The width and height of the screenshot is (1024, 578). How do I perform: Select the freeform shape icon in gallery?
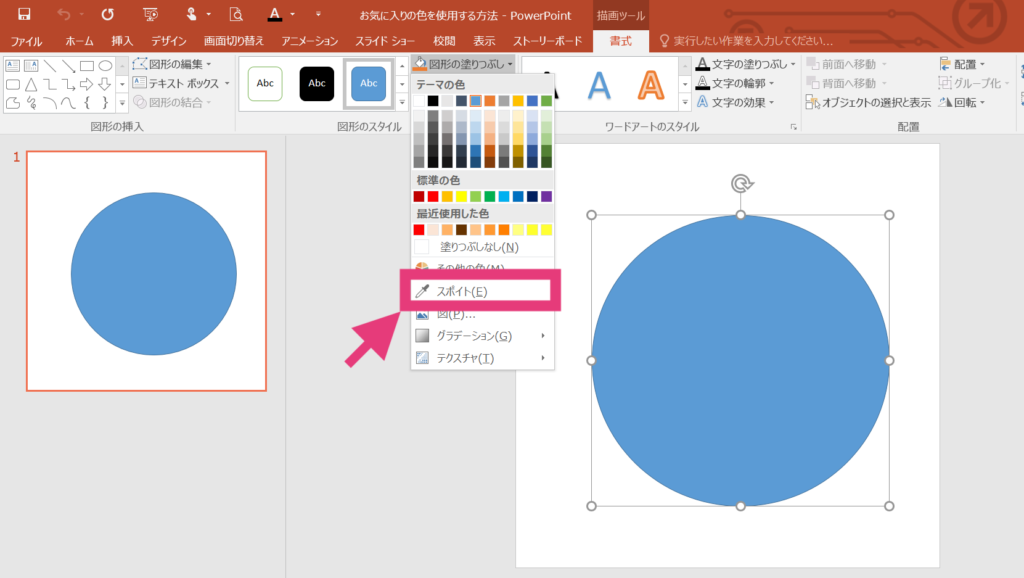12,103
